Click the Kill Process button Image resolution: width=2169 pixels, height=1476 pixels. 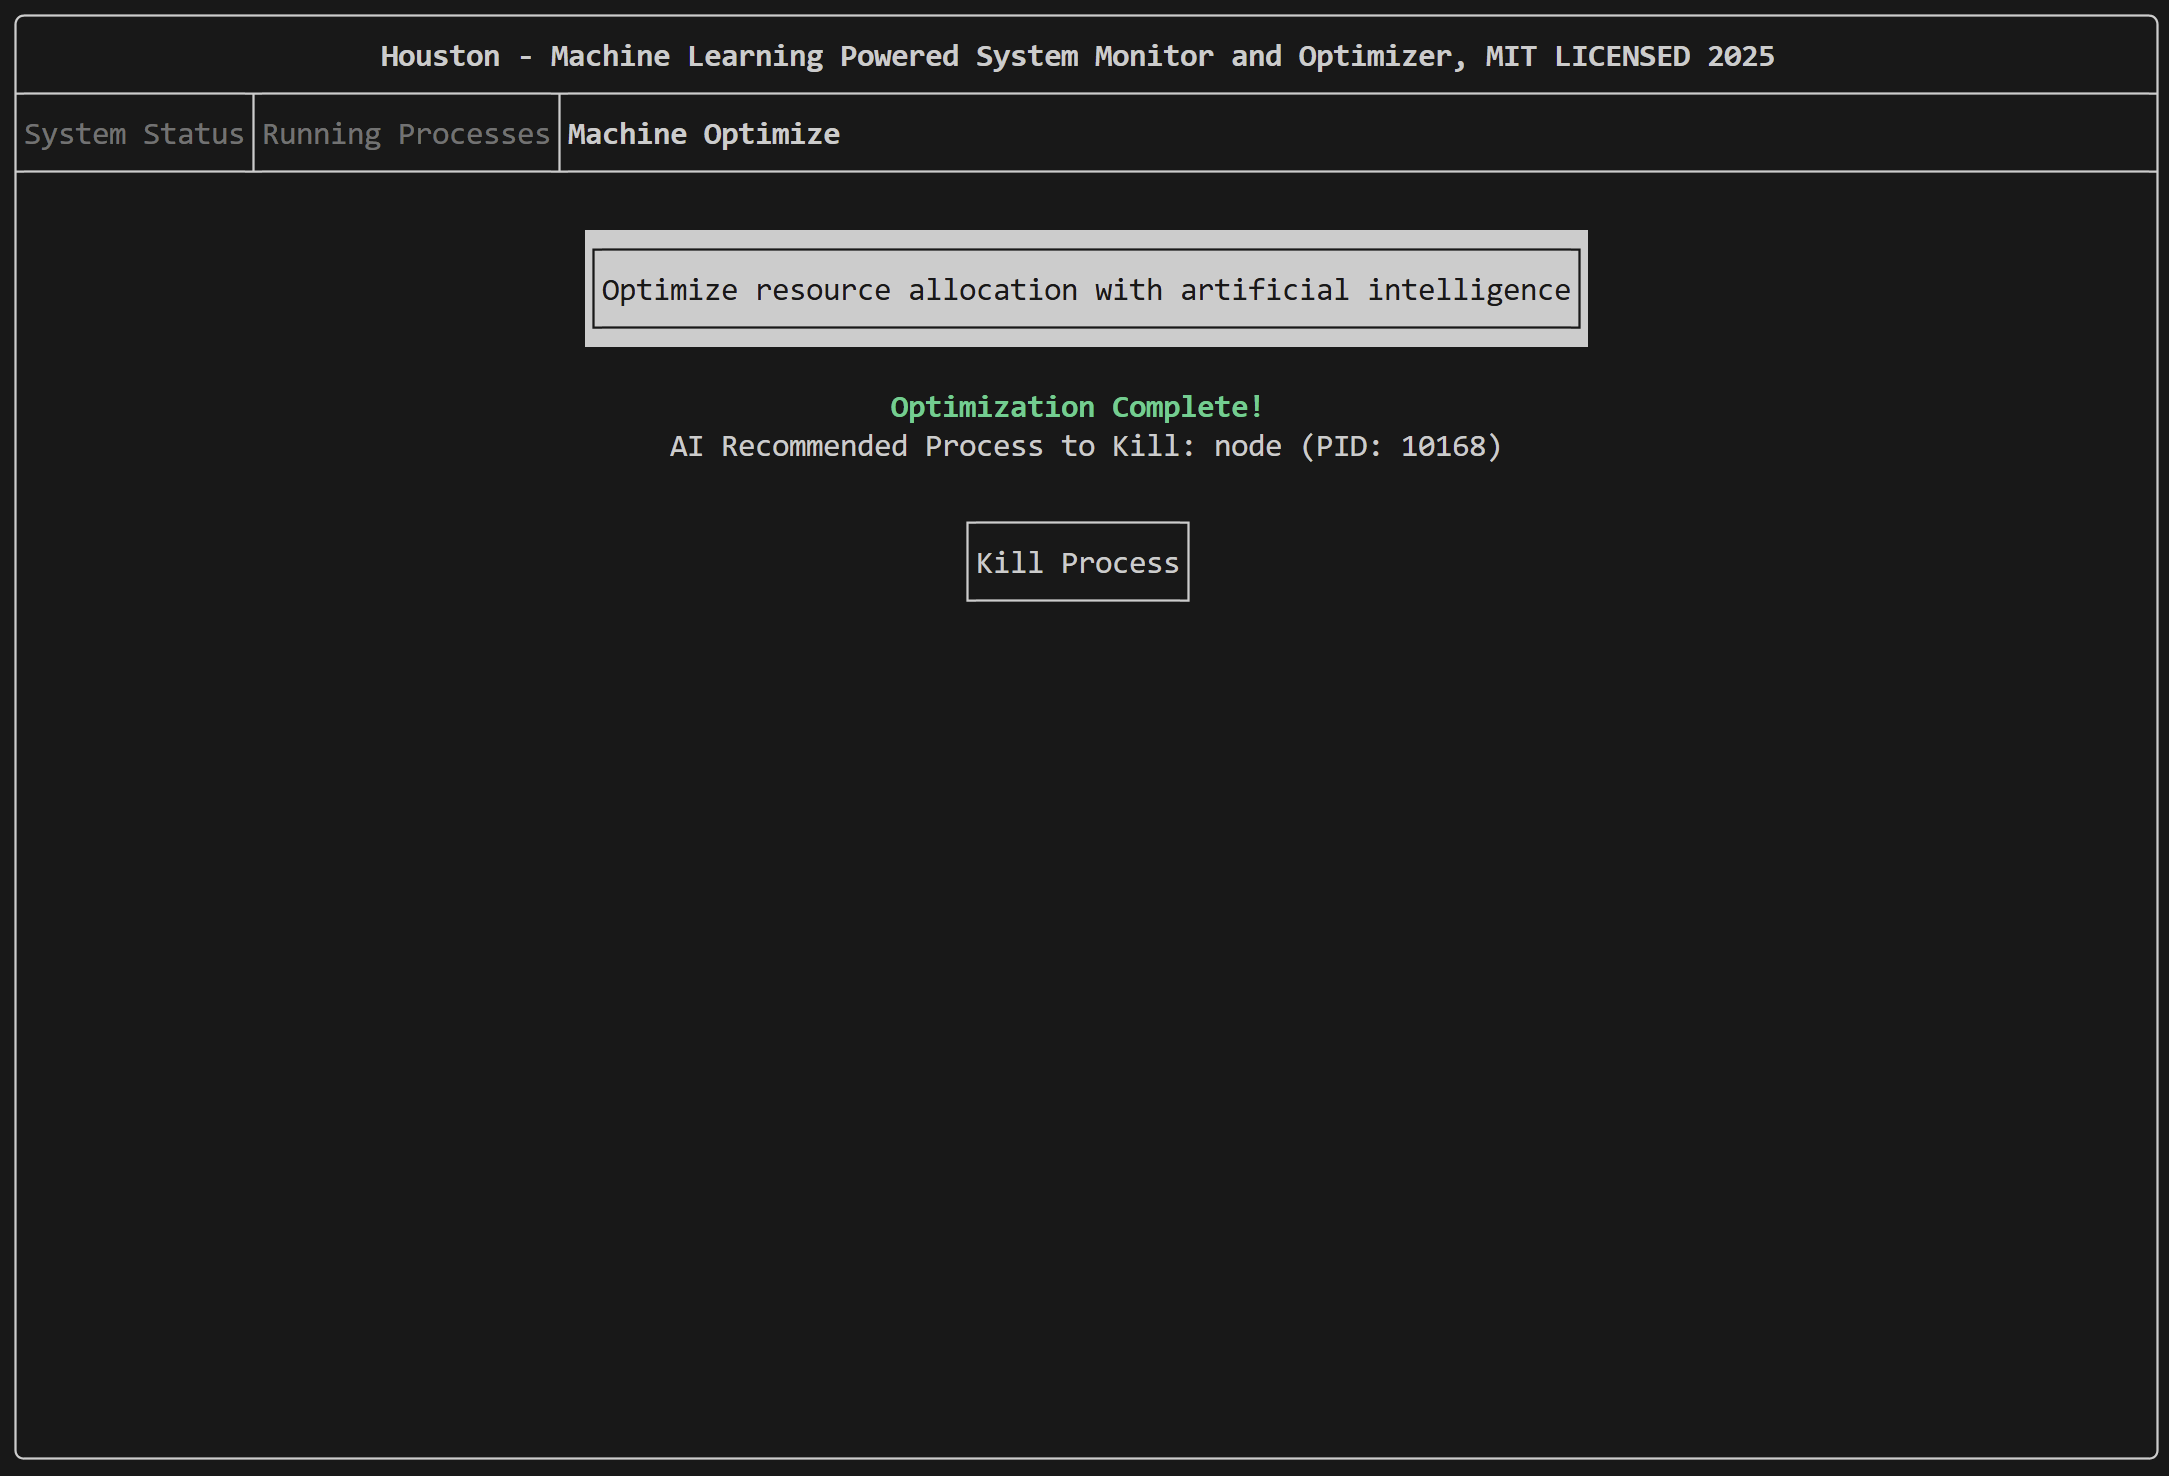tap(1077, 562)
